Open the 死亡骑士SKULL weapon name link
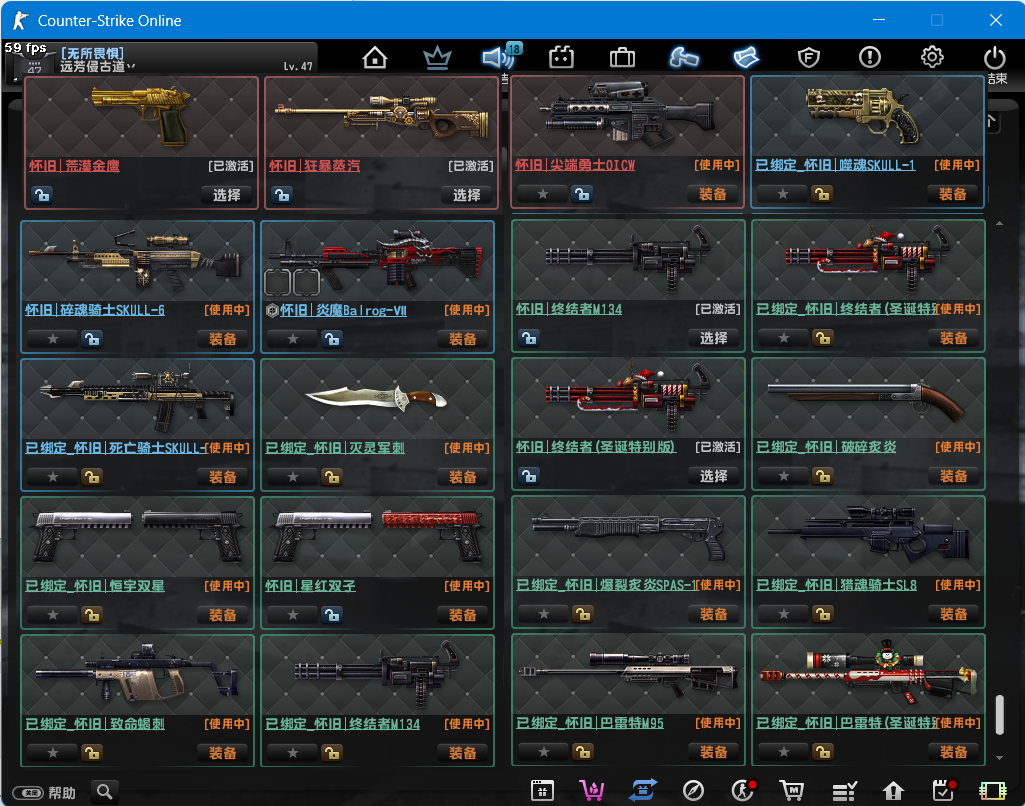Viewport: 1025px width, 806px height. pyautogui.click(x=115, y=448)
